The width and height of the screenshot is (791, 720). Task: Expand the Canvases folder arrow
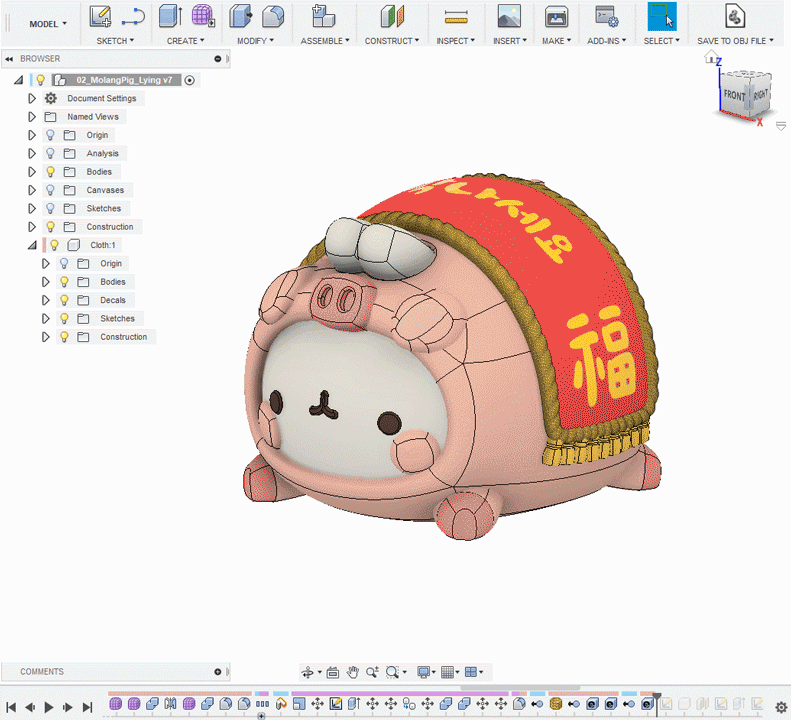[32, 190]
